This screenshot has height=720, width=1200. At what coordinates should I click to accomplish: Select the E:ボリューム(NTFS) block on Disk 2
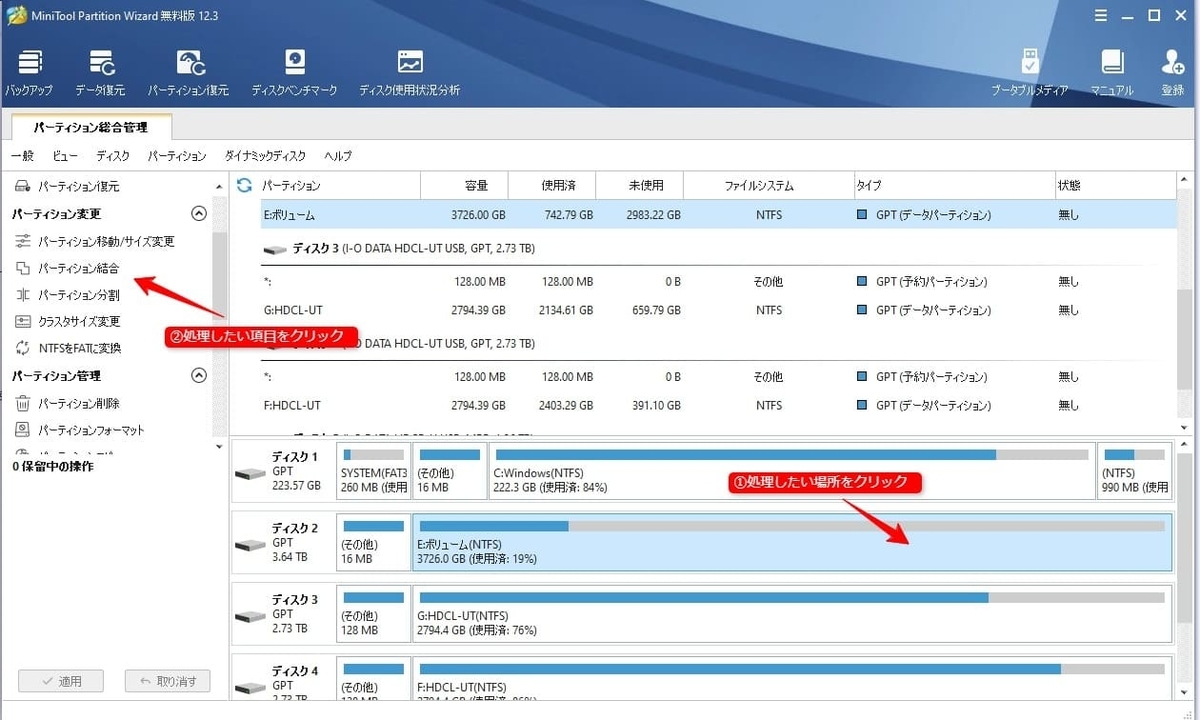(792, 542)
